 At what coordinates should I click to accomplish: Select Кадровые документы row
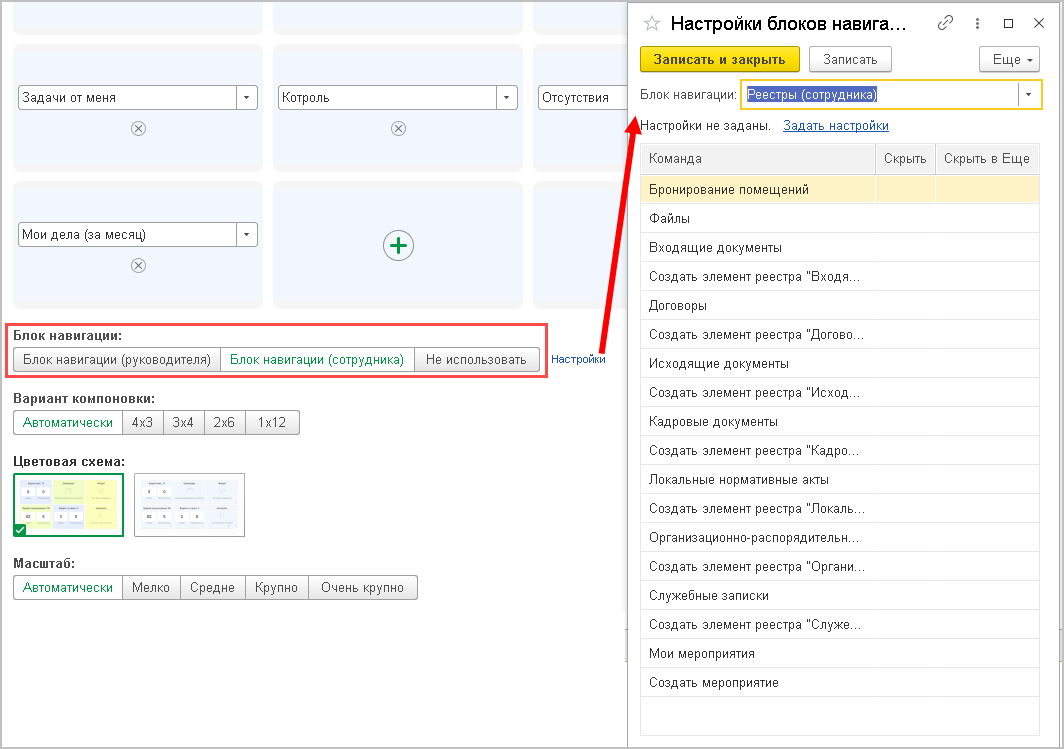(840, 422)
